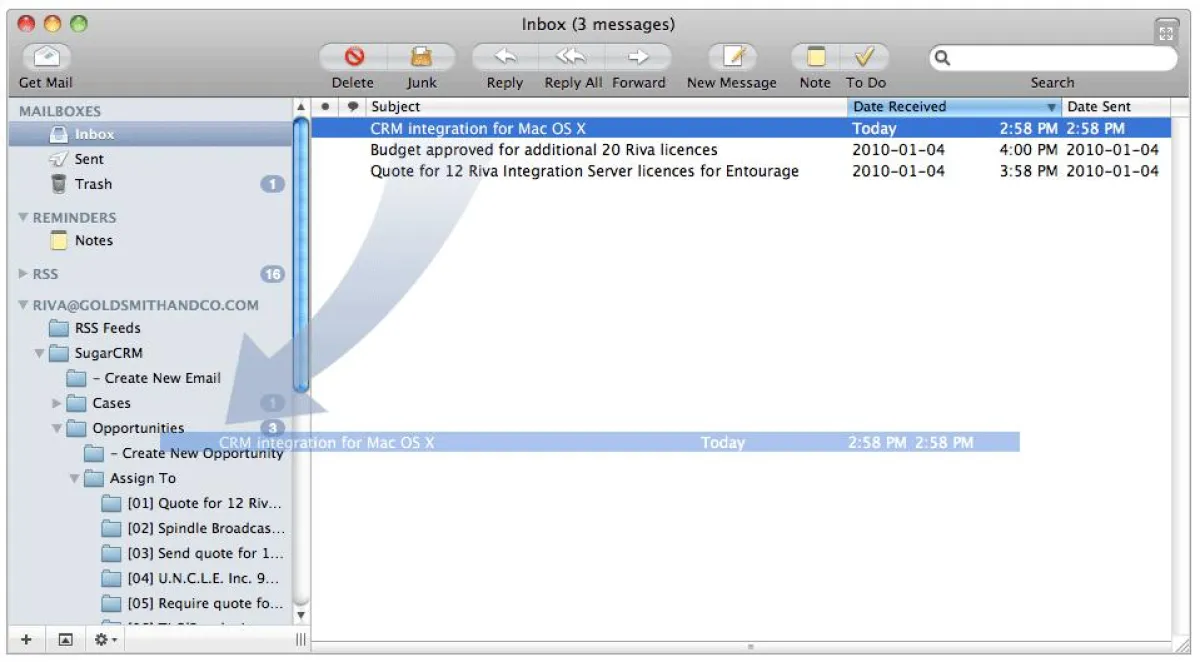Open Budget approved for additional 20 Riva licences email
Image resolution: width=1200 pixels, height=662 pixels.
543,150
